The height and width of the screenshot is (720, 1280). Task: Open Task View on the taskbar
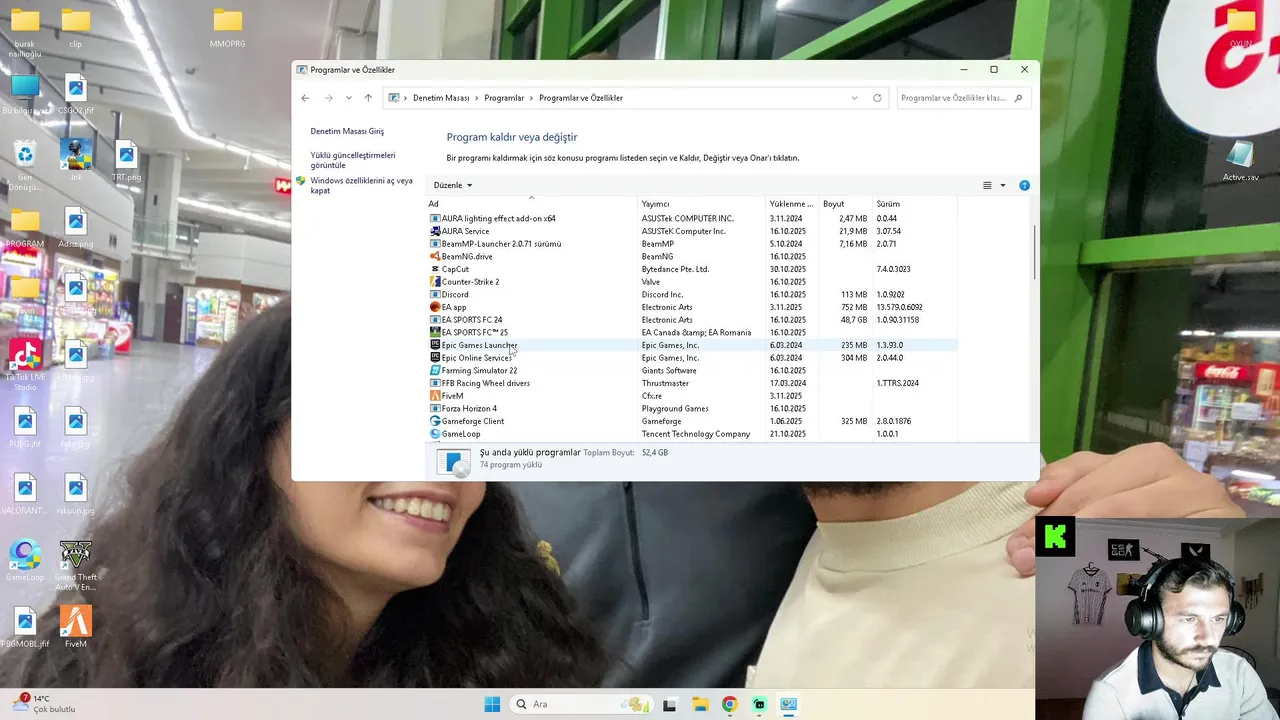[x=669, y=704]
